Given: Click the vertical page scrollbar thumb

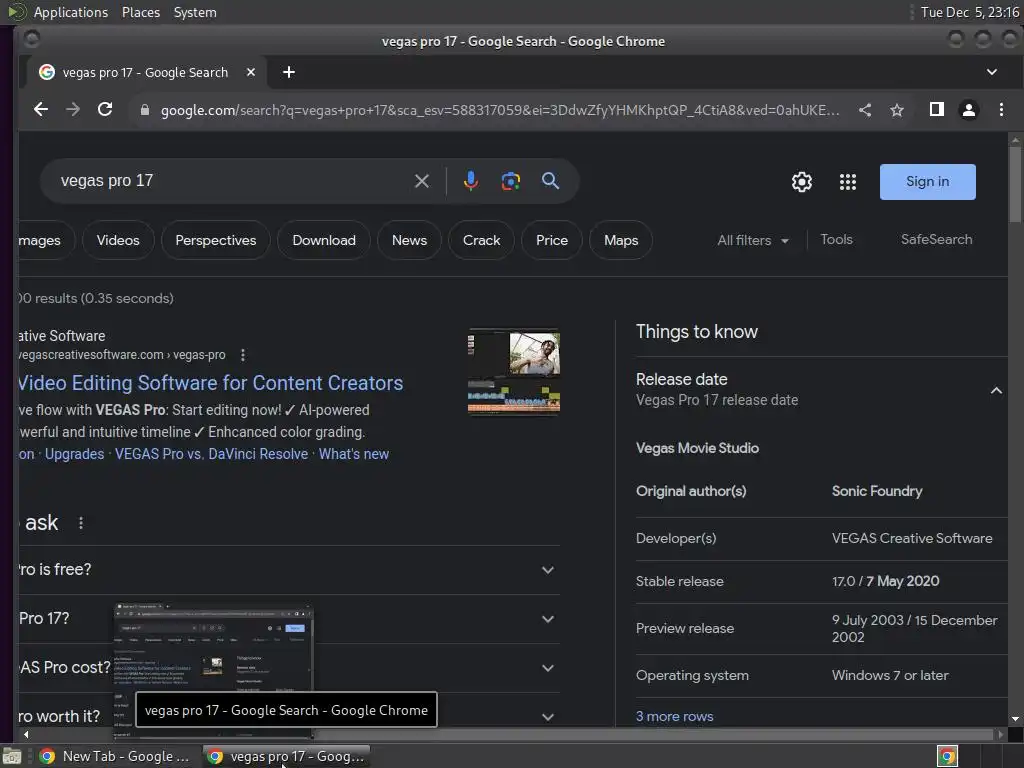Looking at the screenshot, I should coord(1015,184).
